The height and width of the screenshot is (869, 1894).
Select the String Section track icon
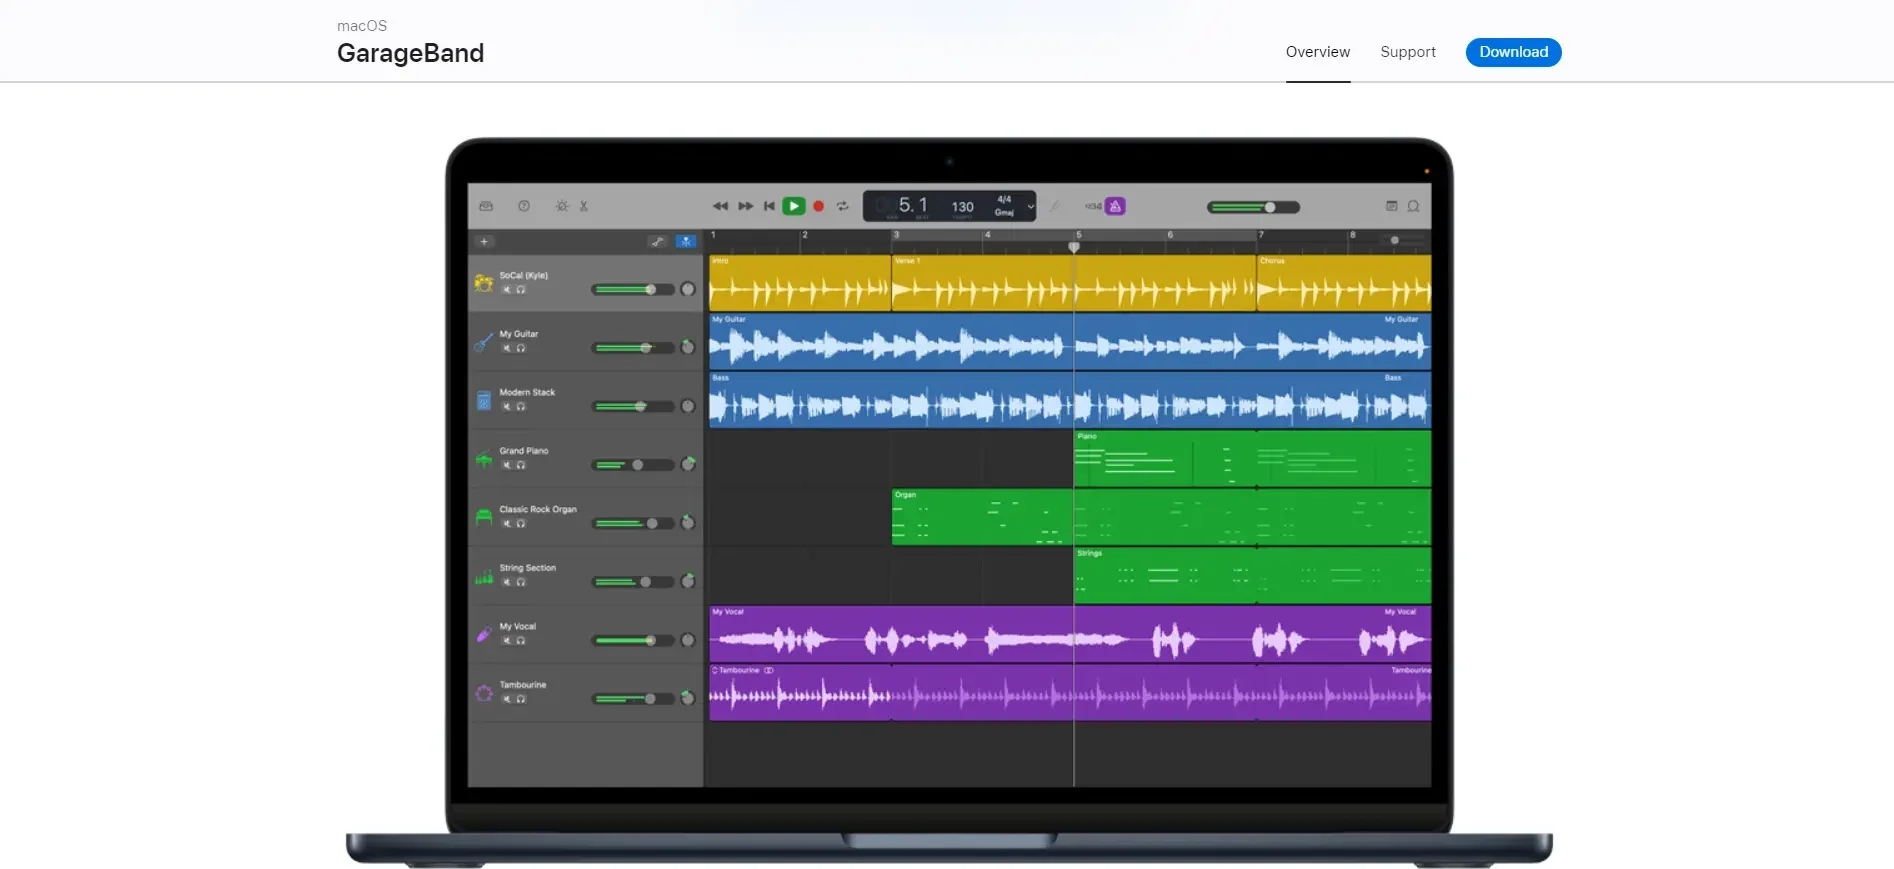484,576
